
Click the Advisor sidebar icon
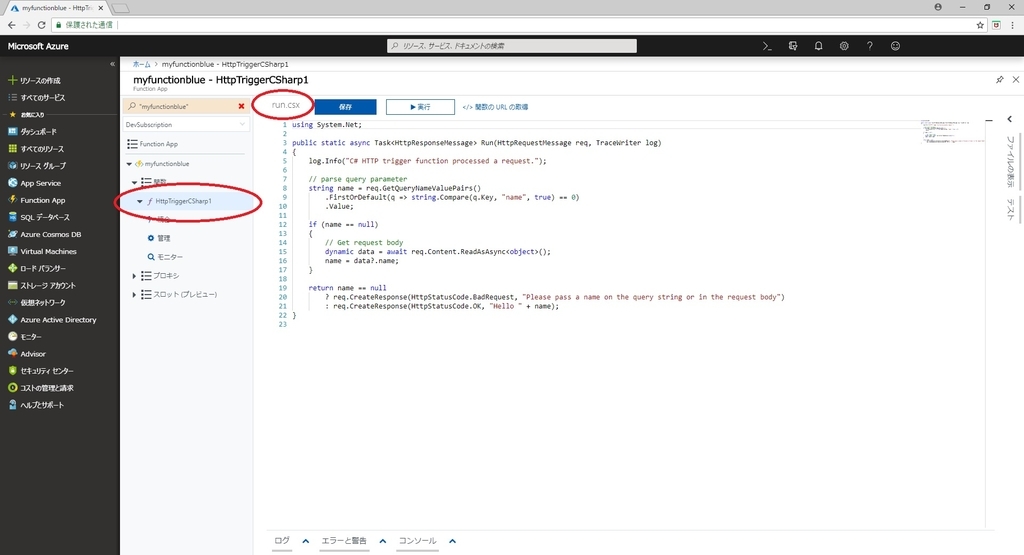pyautogui.click(x=12, y=353)
